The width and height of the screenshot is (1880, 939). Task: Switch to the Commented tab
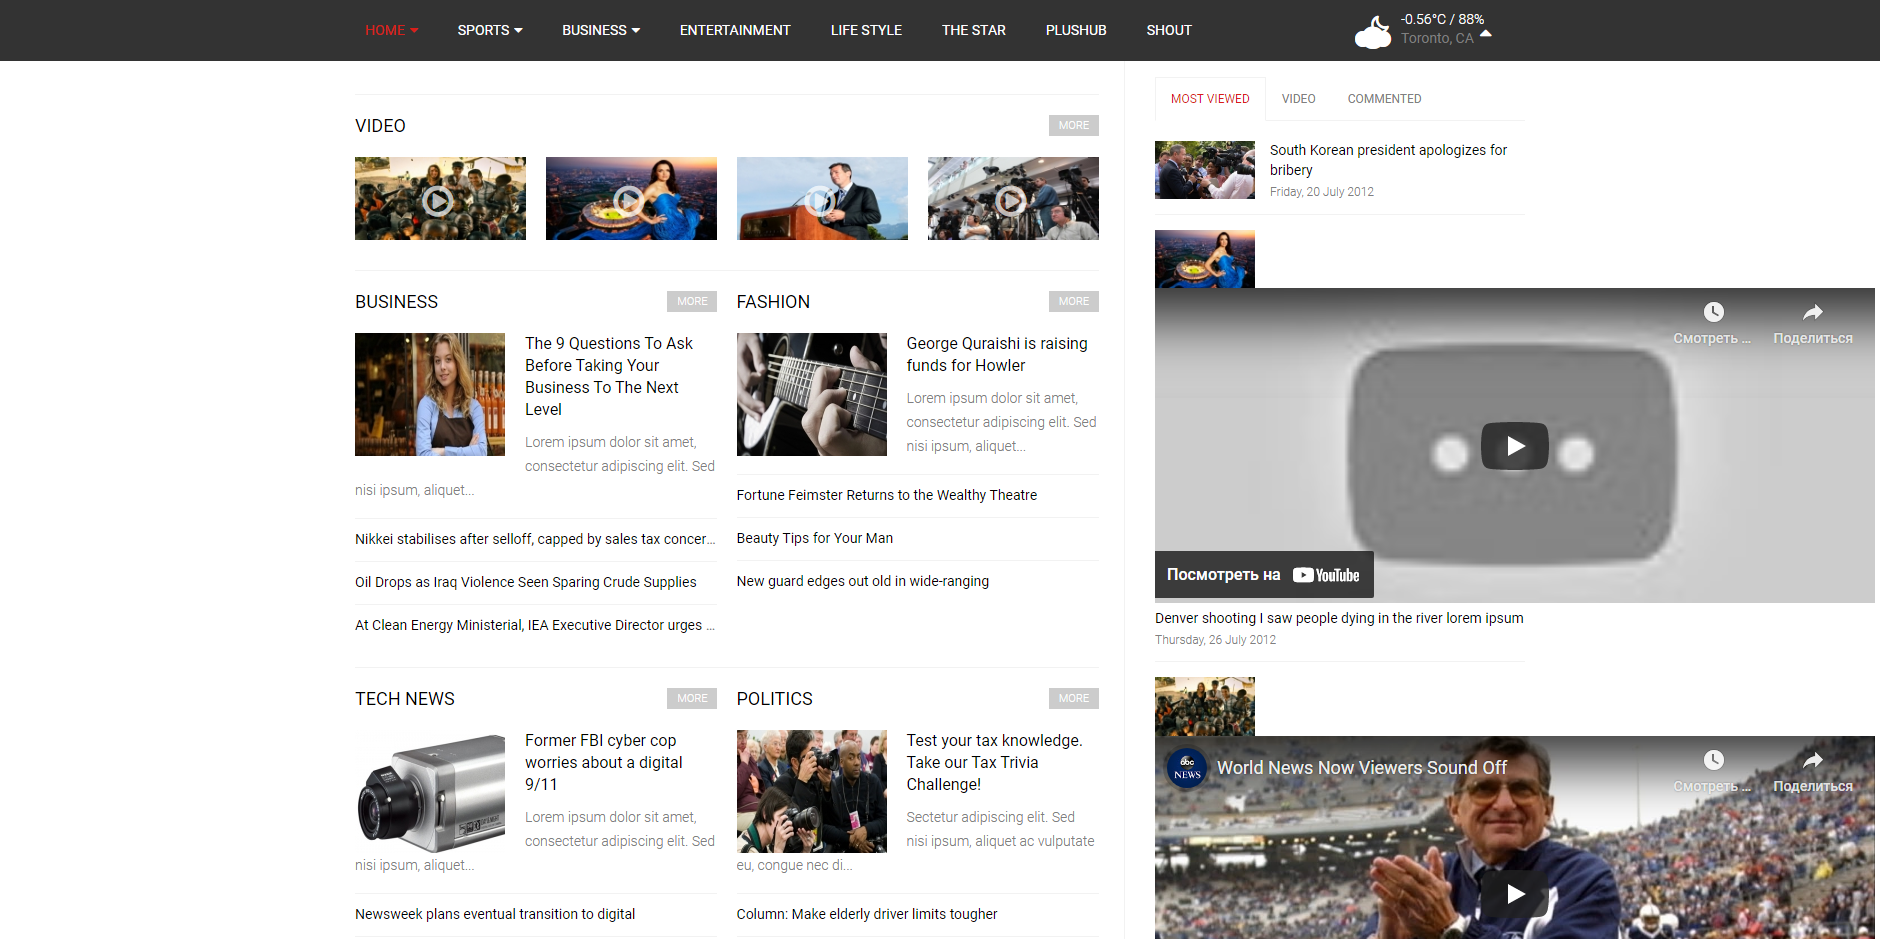point(1384,99)
